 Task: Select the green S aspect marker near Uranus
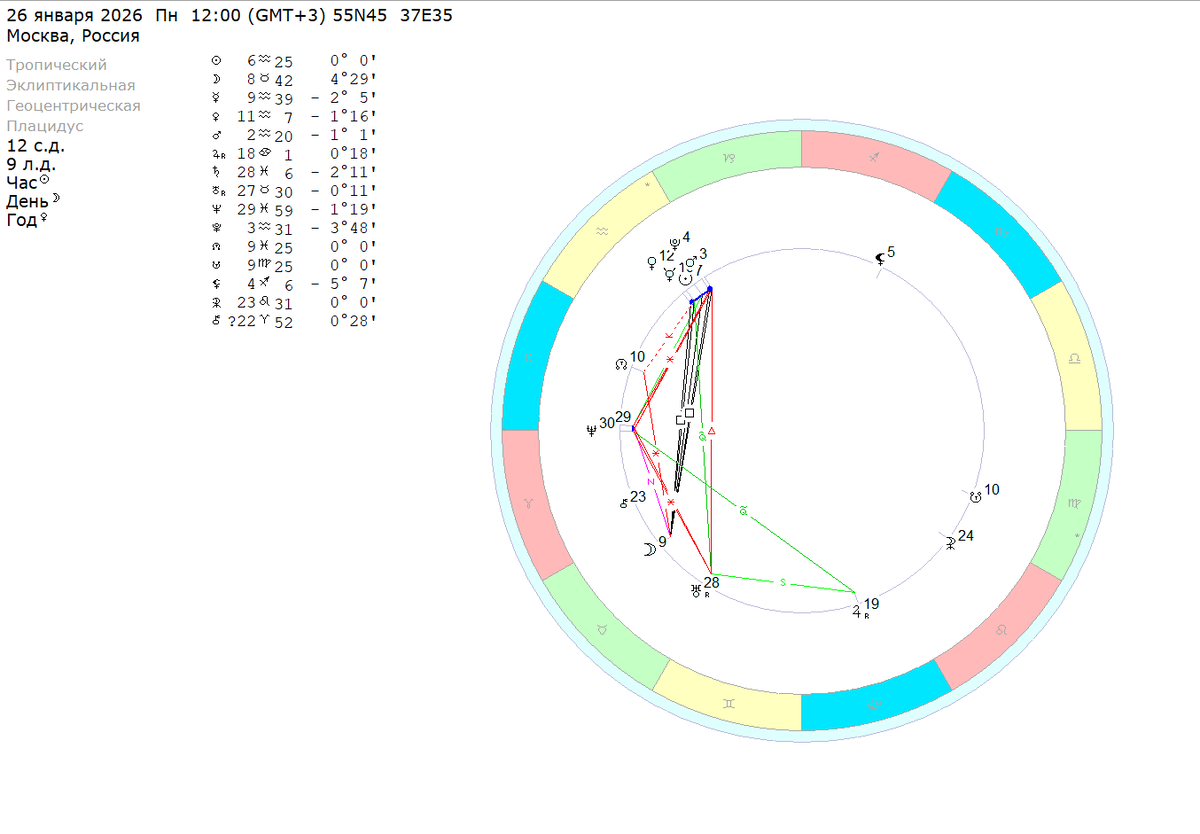[782, 581]
